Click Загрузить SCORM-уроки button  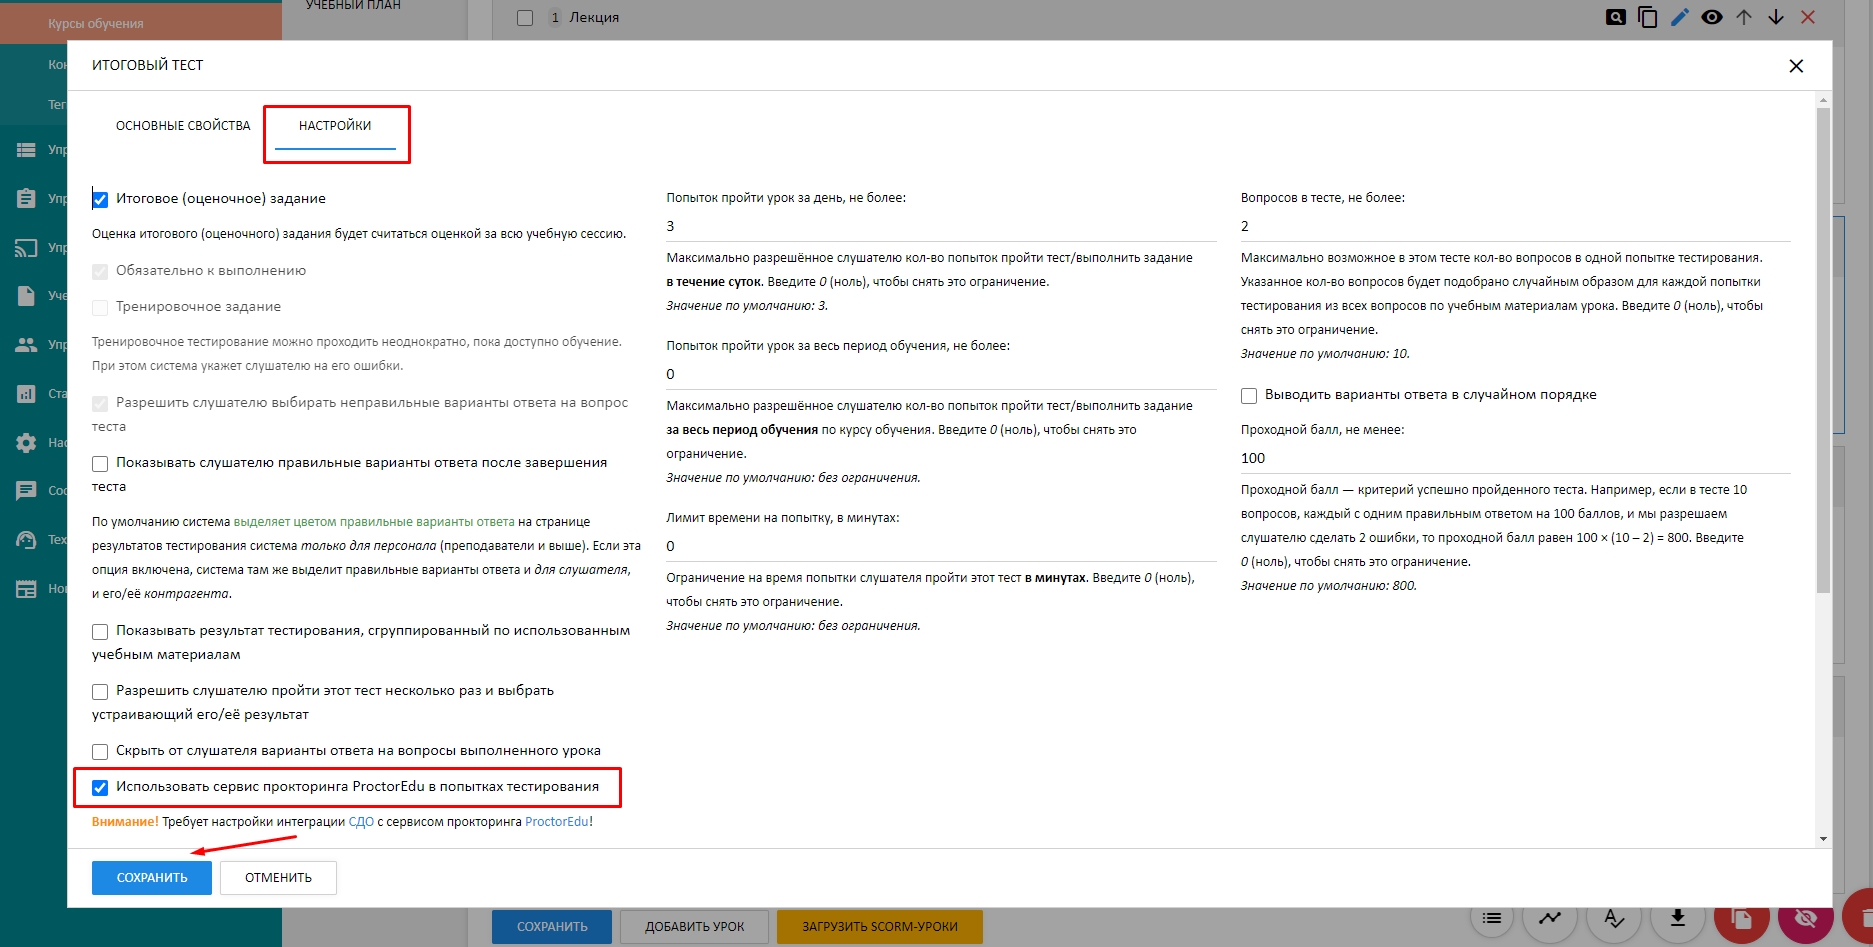click(880, 927)
